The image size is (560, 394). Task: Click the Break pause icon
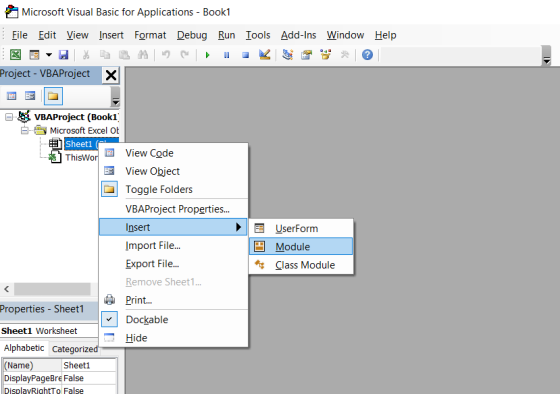coord(226,55)
